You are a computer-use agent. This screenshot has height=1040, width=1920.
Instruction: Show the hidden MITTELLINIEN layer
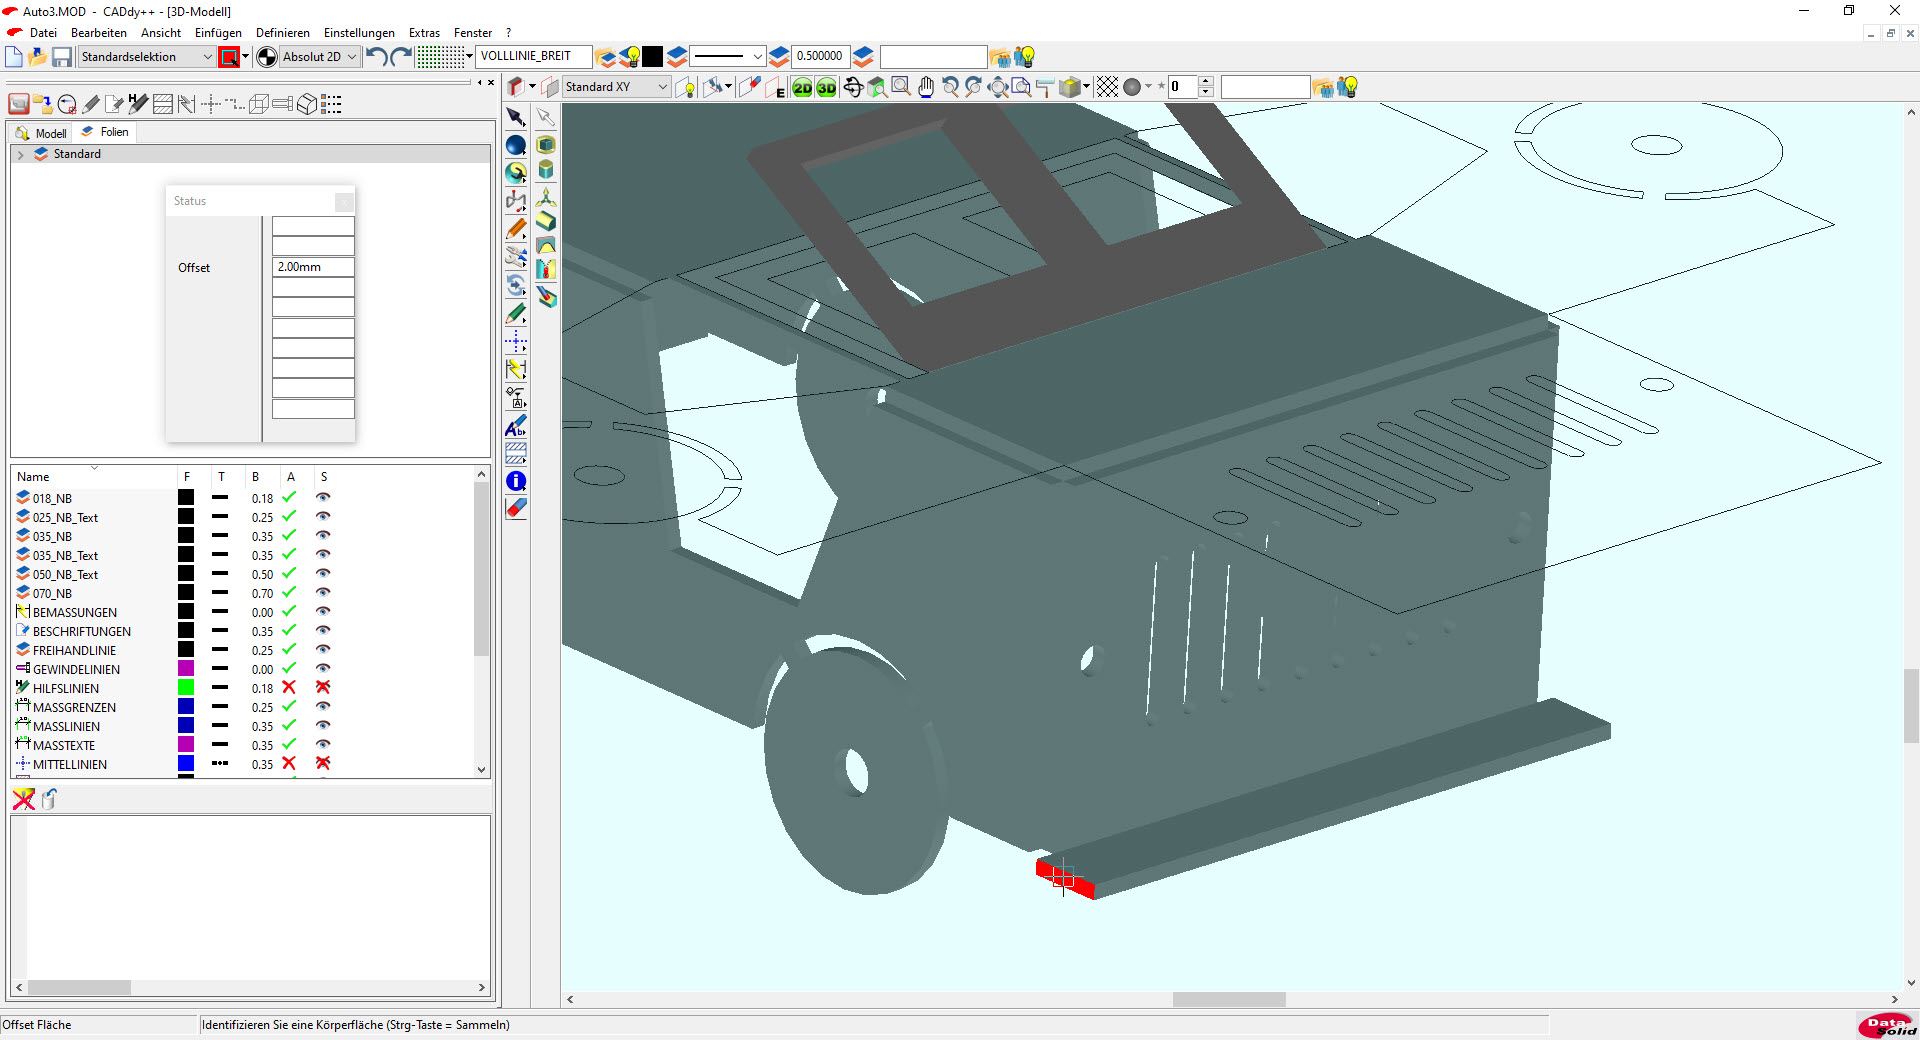point(323,764)
